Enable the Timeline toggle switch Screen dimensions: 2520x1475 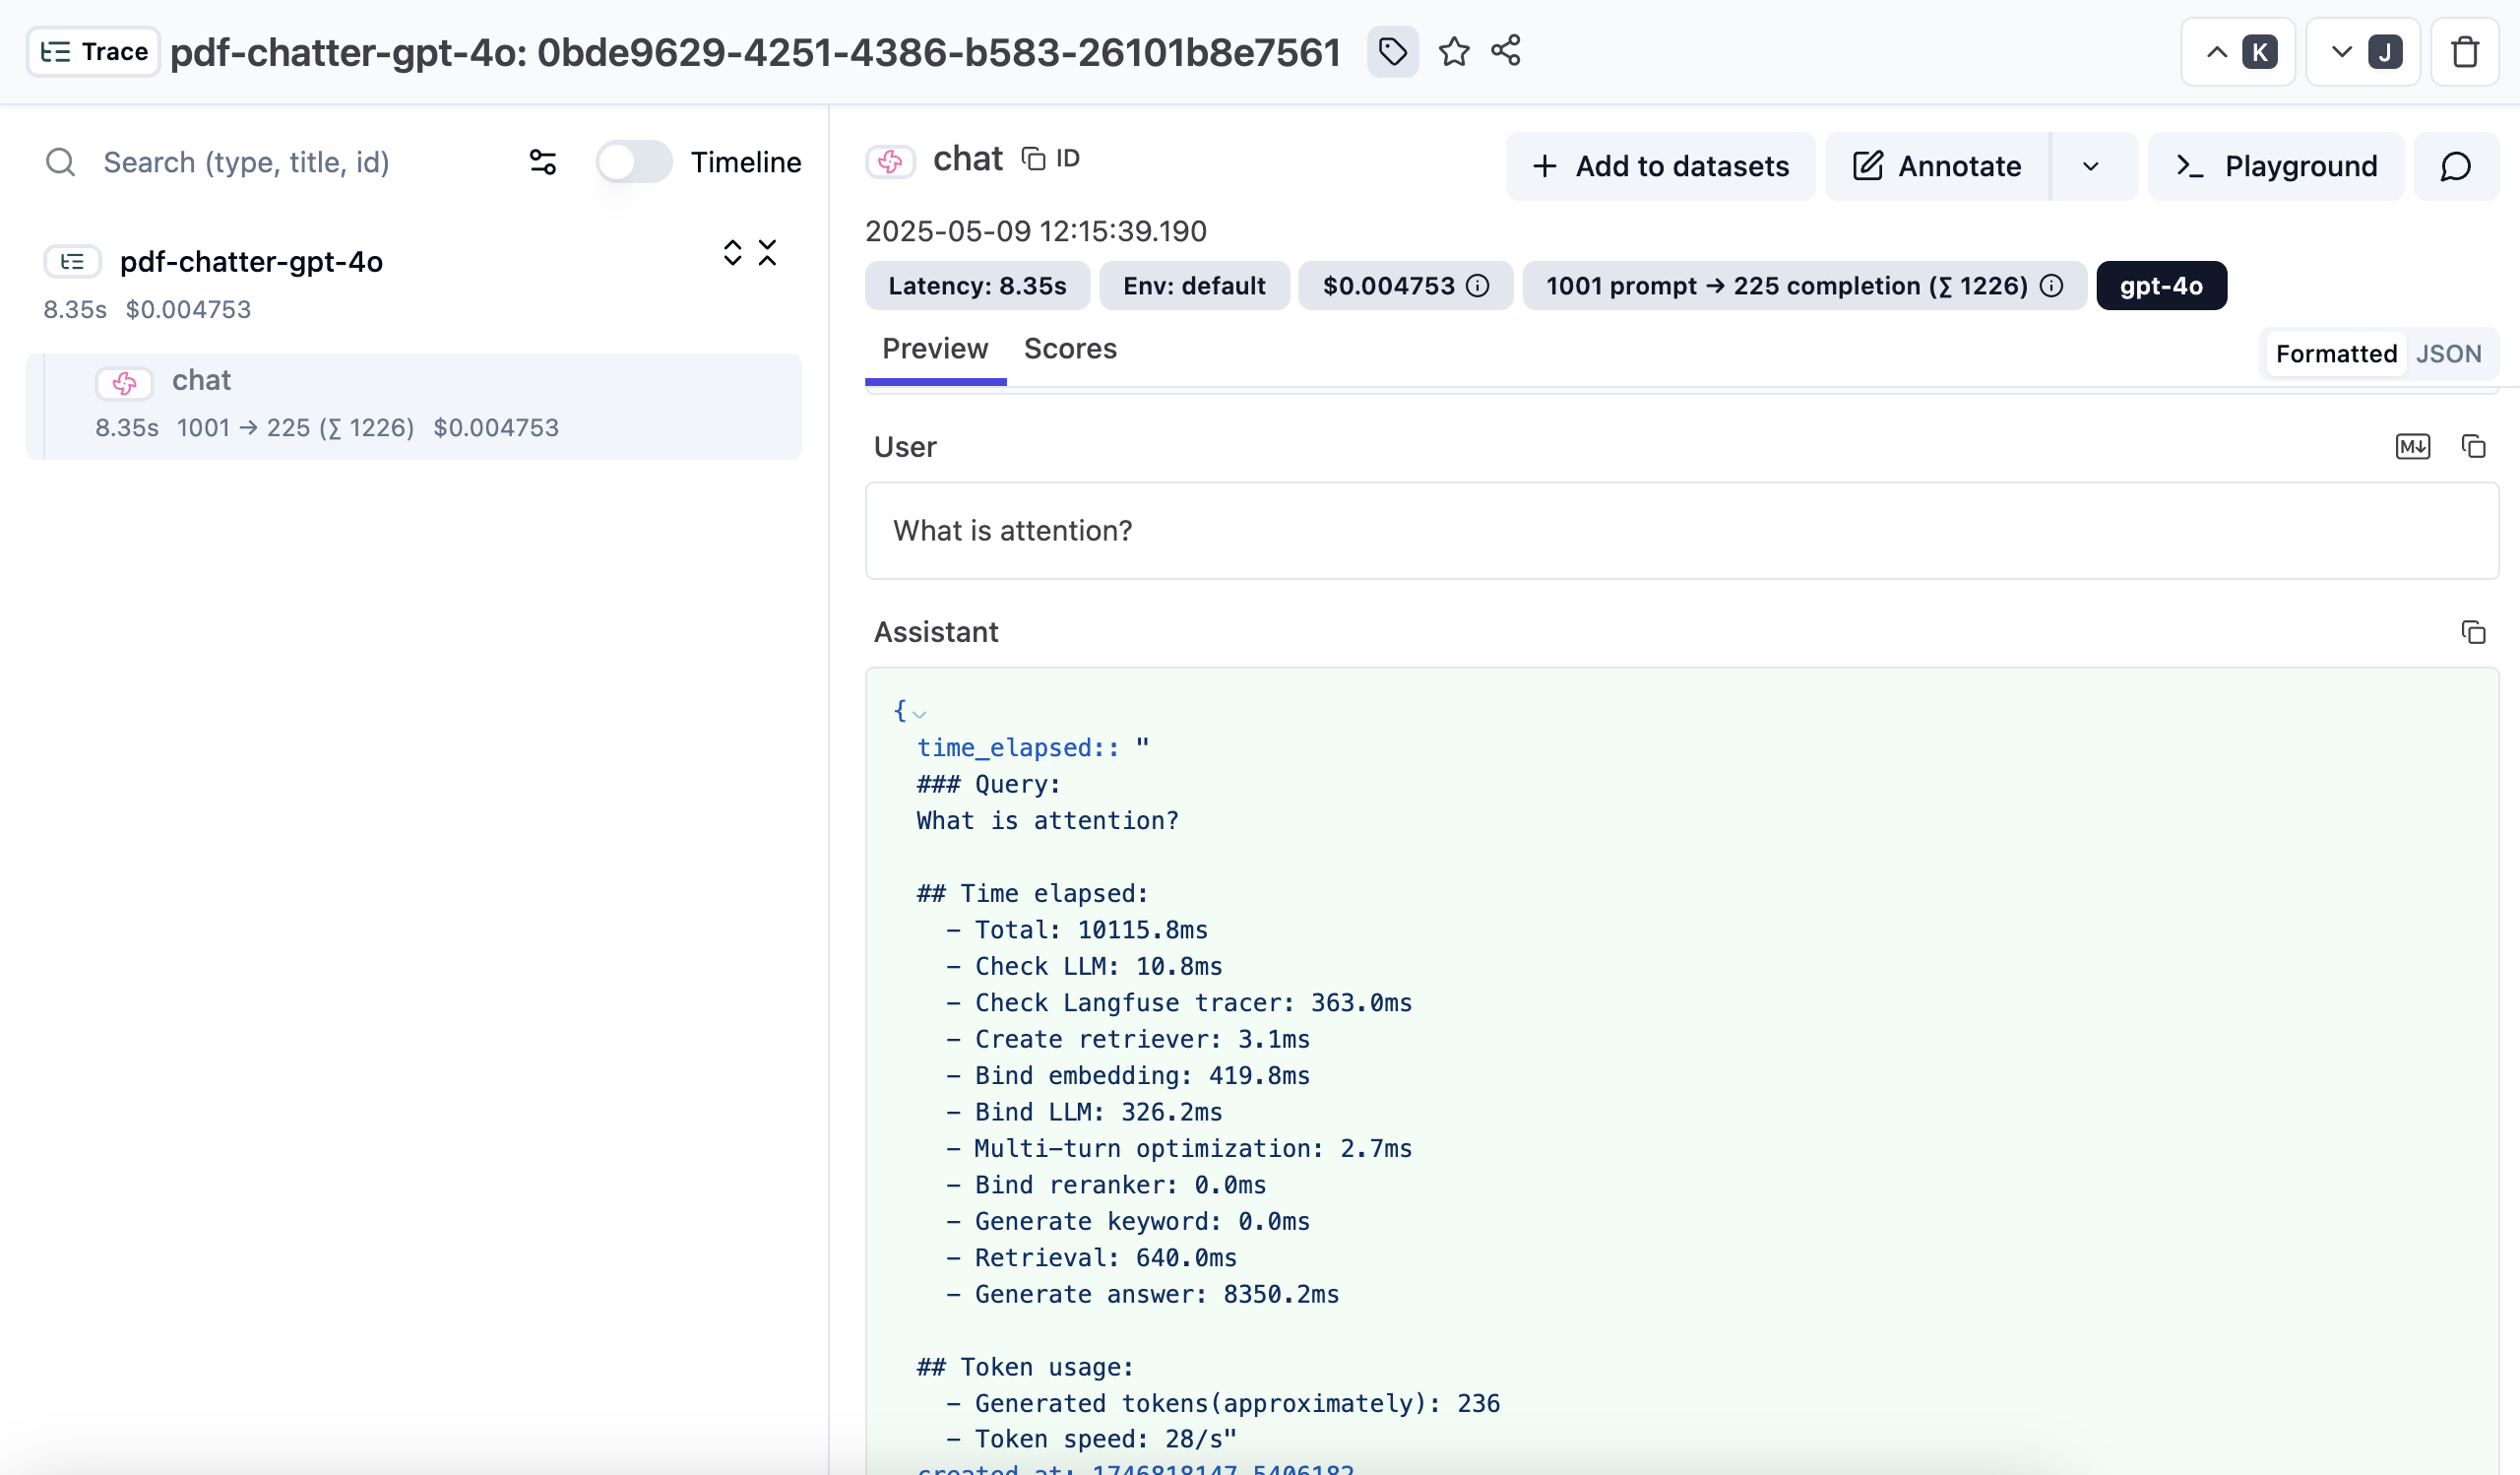point(634,162)
